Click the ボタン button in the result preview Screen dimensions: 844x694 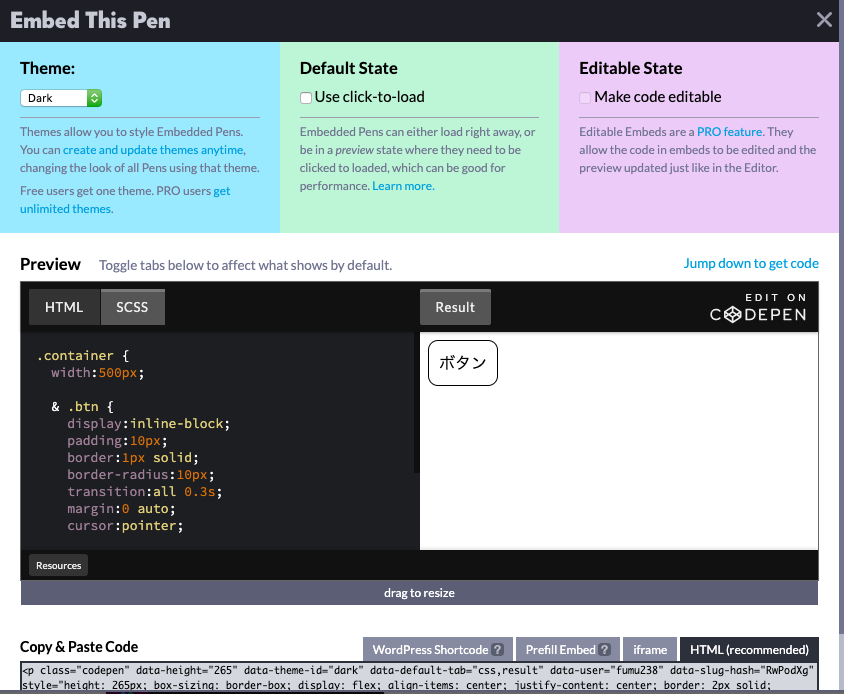pos(462,362)
